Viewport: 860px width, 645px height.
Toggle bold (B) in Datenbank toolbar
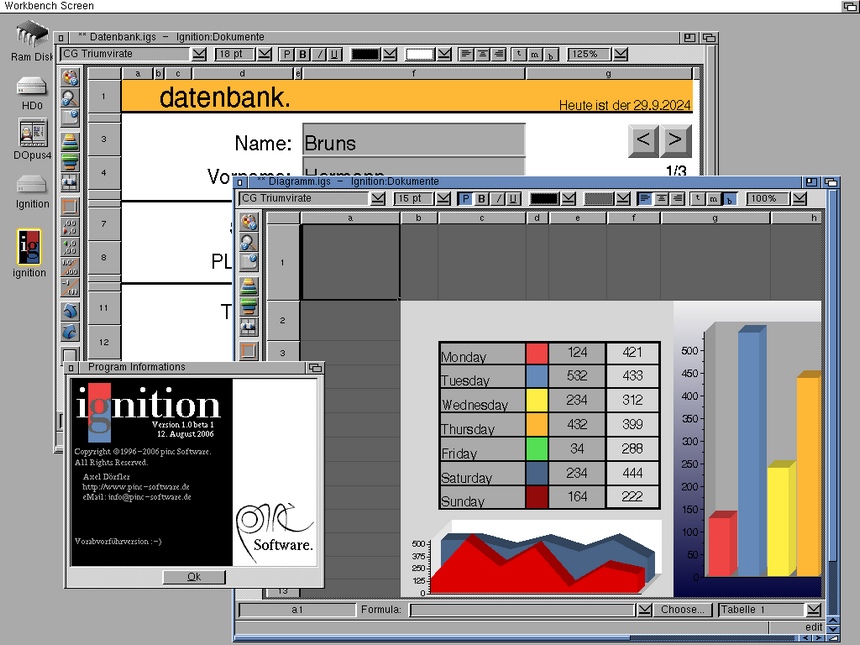coord(302,54)
